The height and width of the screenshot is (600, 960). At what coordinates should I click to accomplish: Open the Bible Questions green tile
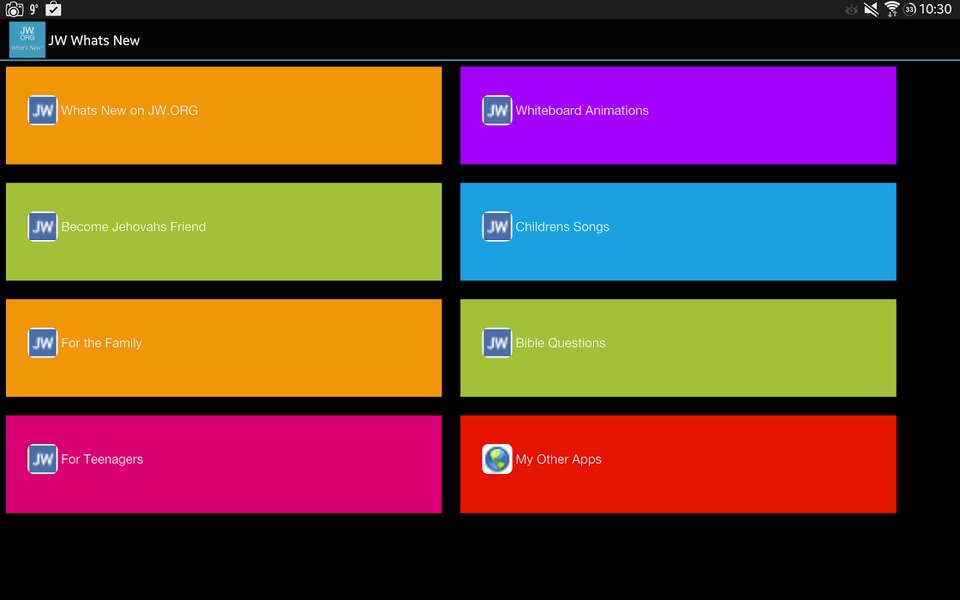(x=678, y=348)
